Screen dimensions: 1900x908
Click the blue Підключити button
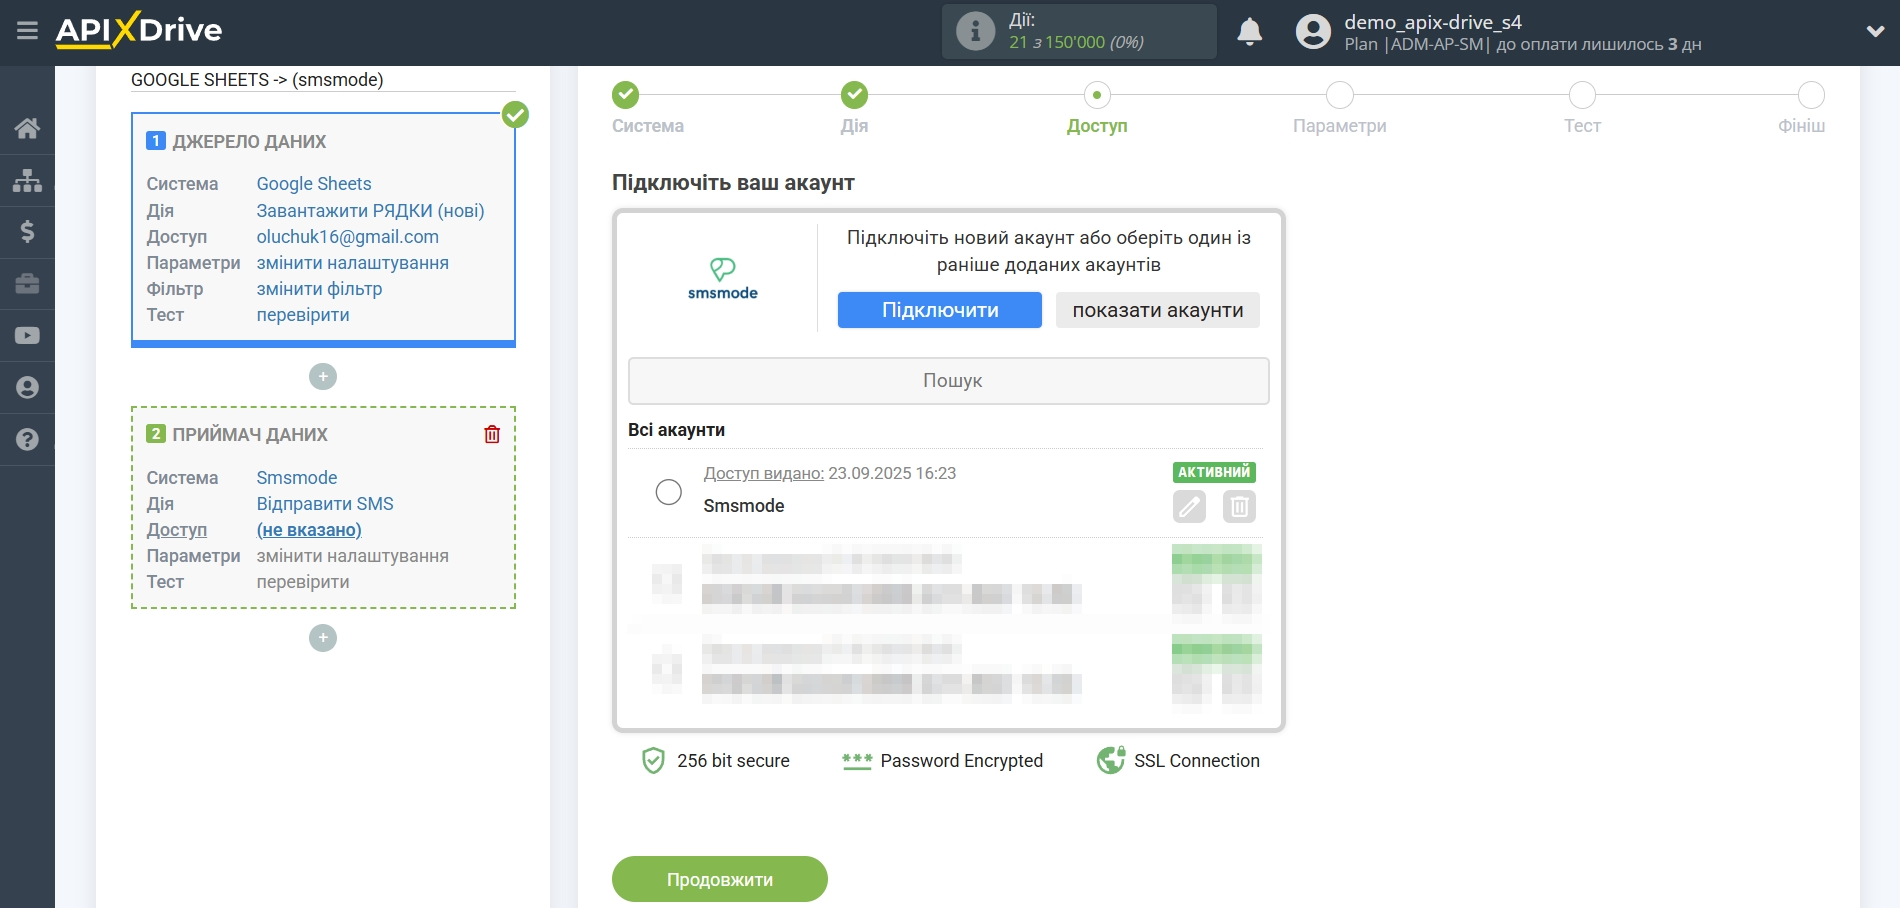[x=939, y=310]
